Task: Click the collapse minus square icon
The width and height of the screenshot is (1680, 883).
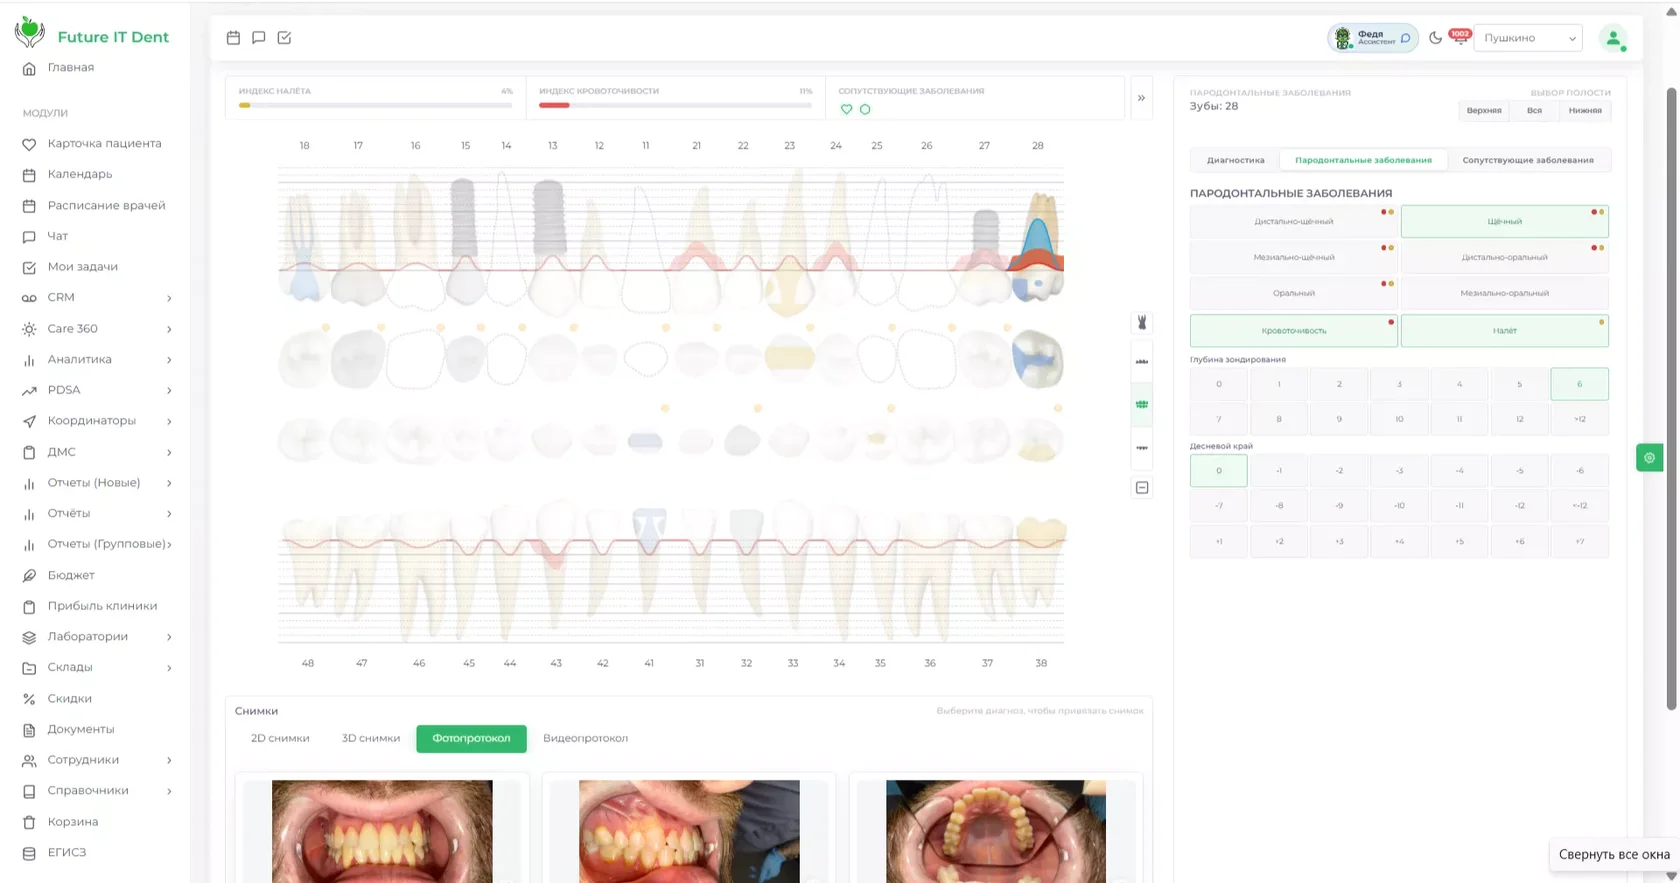Action: click(1142, 488)
